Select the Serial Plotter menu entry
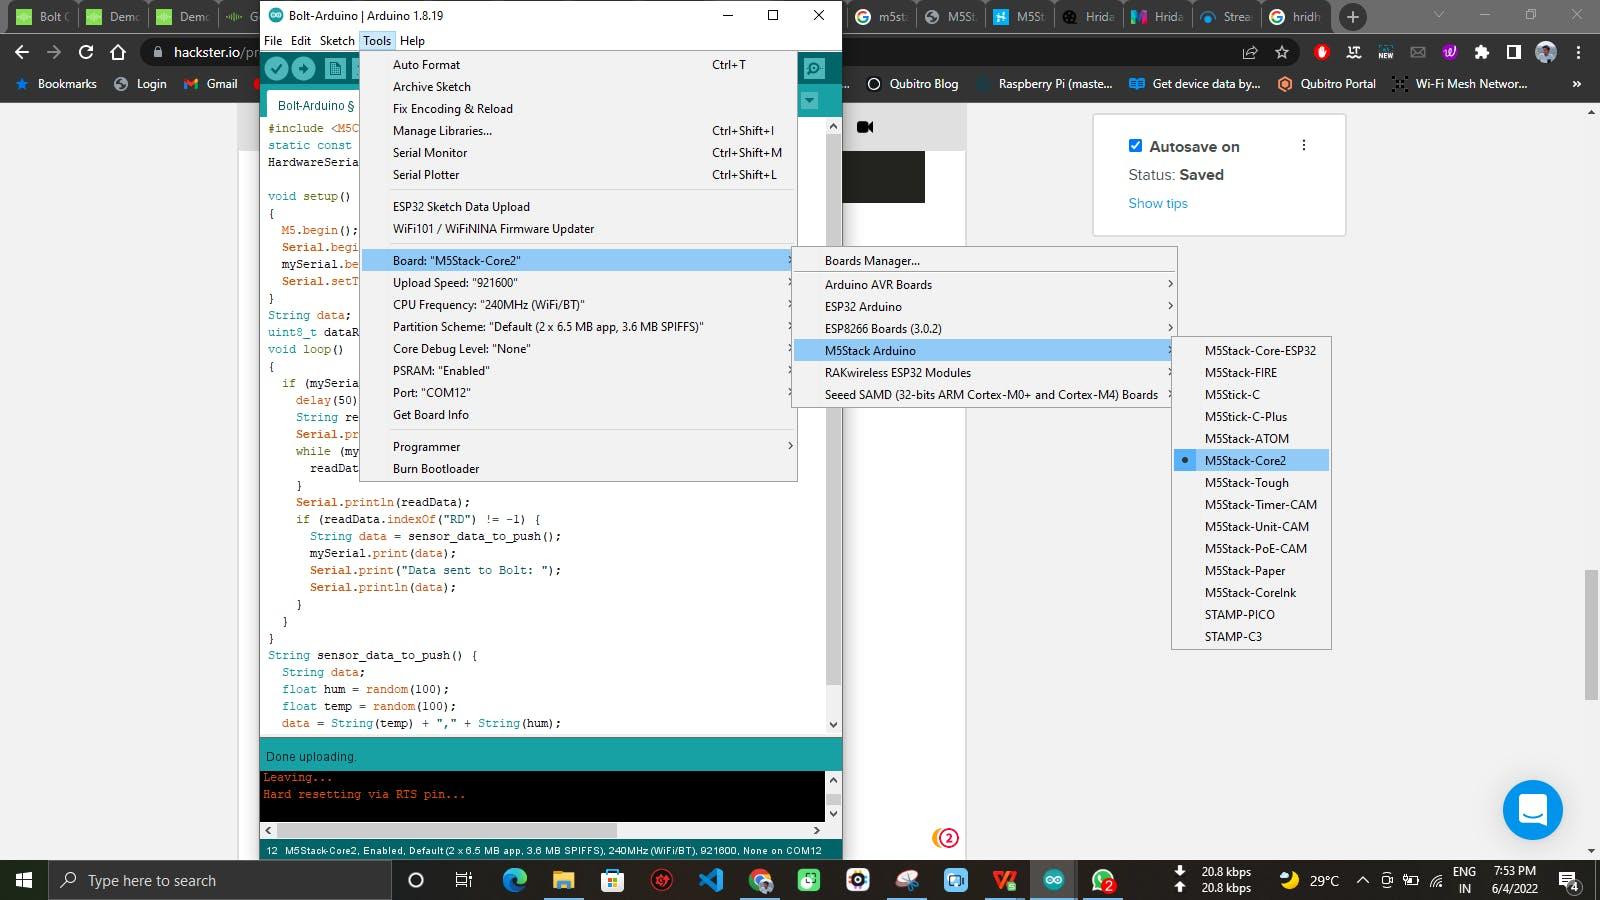 pos(579,175)
